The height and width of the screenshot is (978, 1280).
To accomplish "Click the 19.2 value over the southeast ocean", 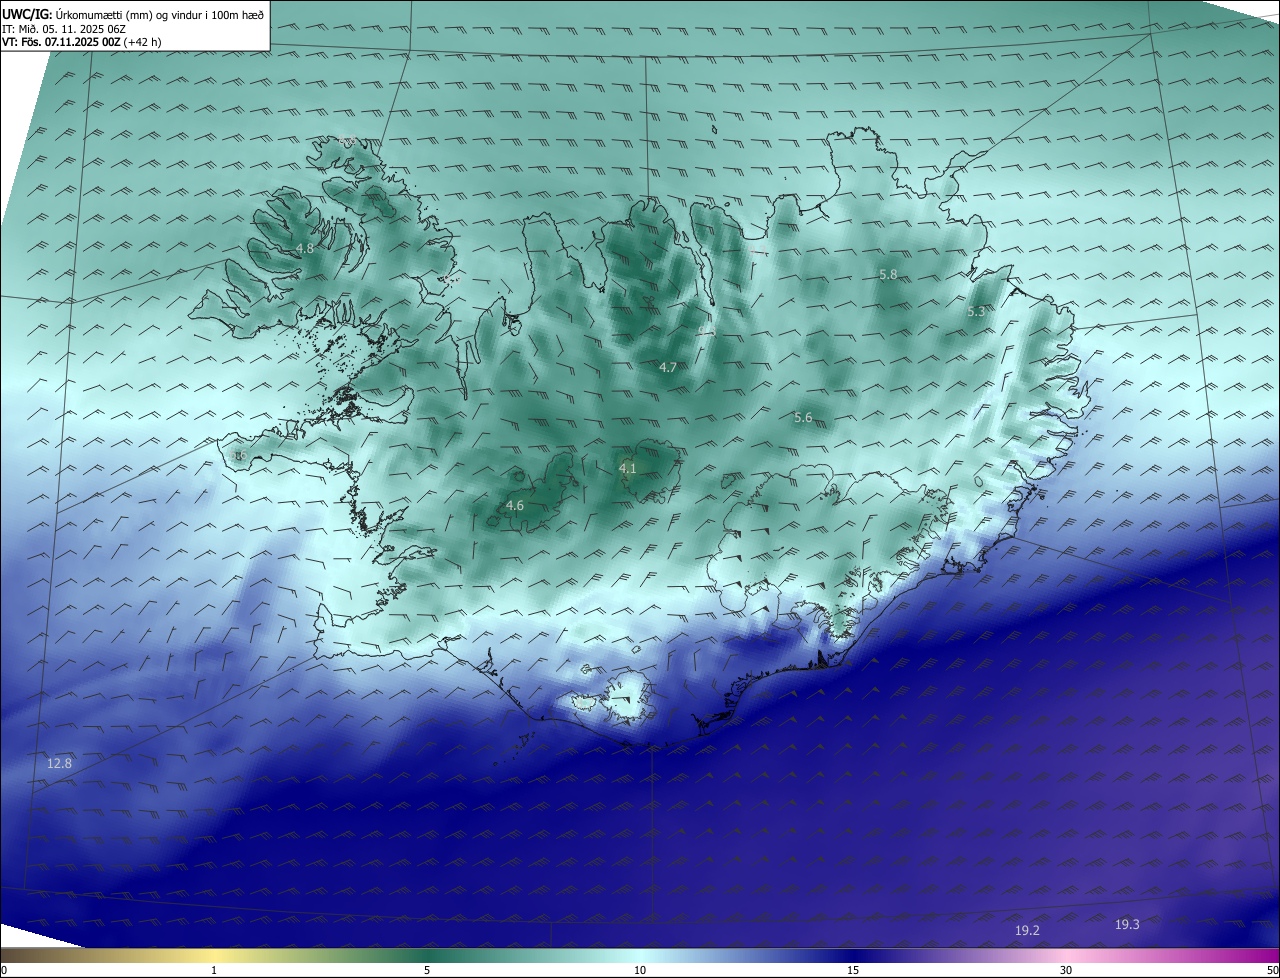I will point(1027,931).
